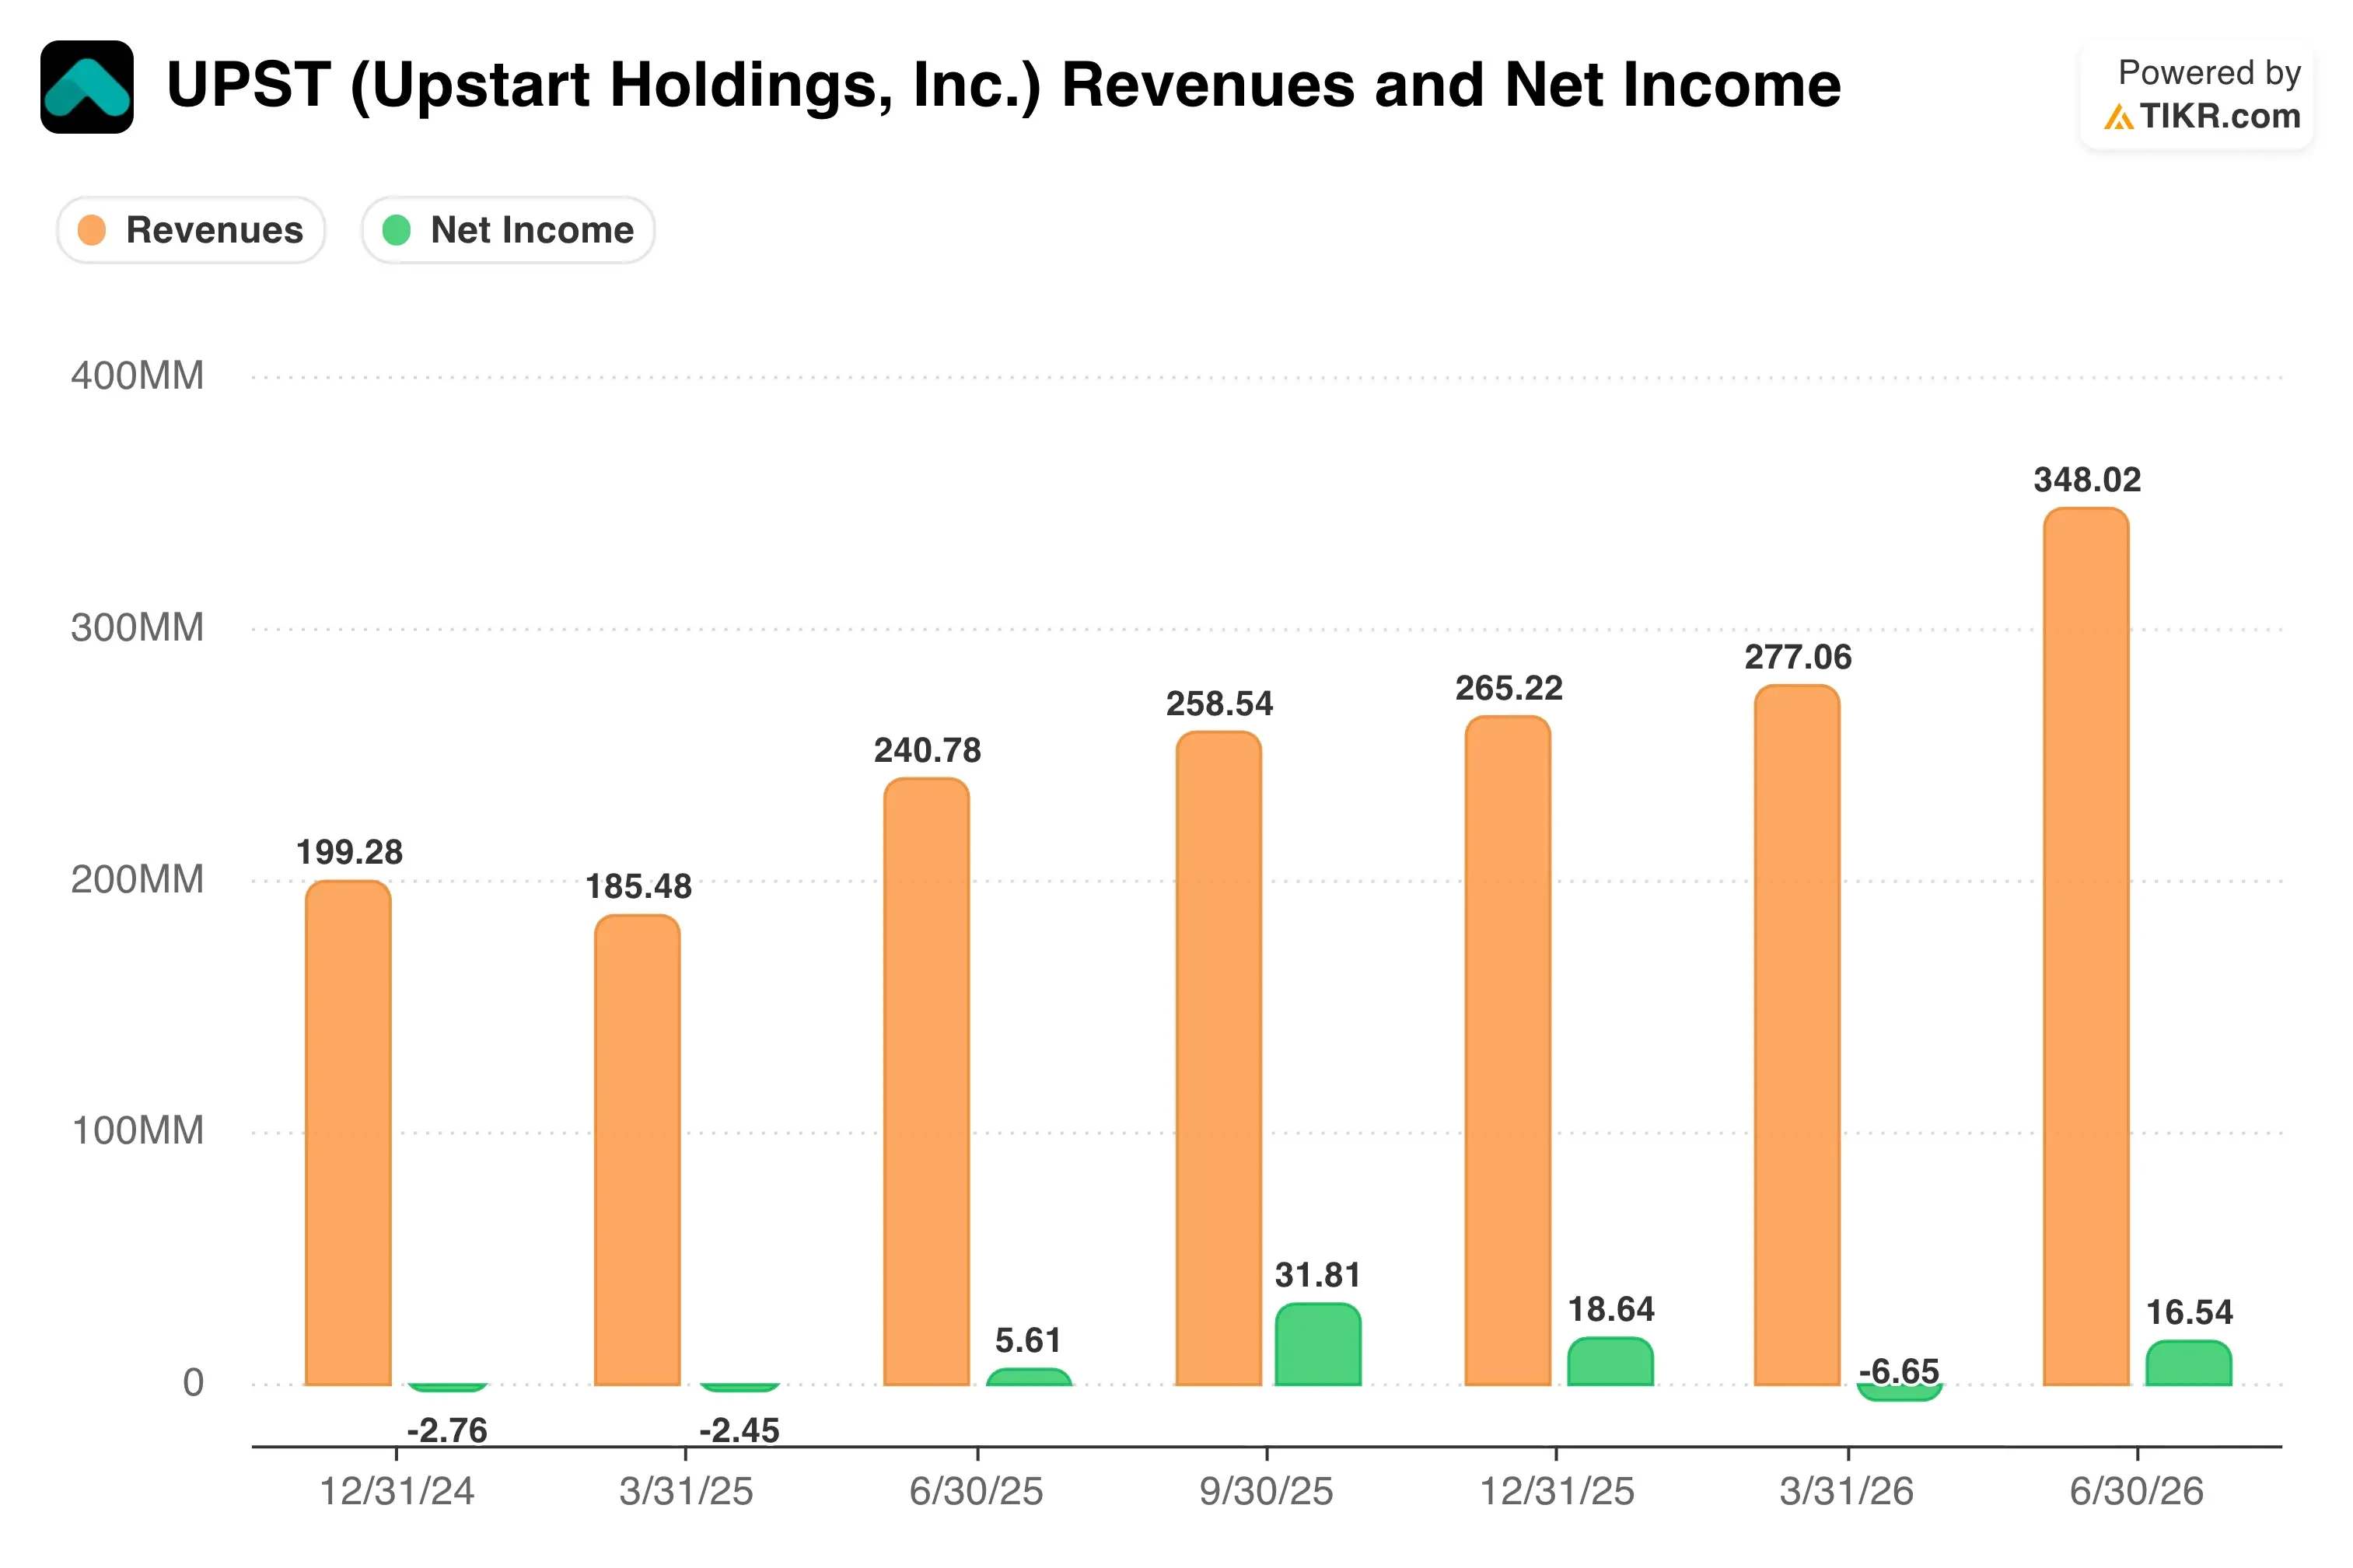Click the 200MM y-axis label

(x=137, y=880)
